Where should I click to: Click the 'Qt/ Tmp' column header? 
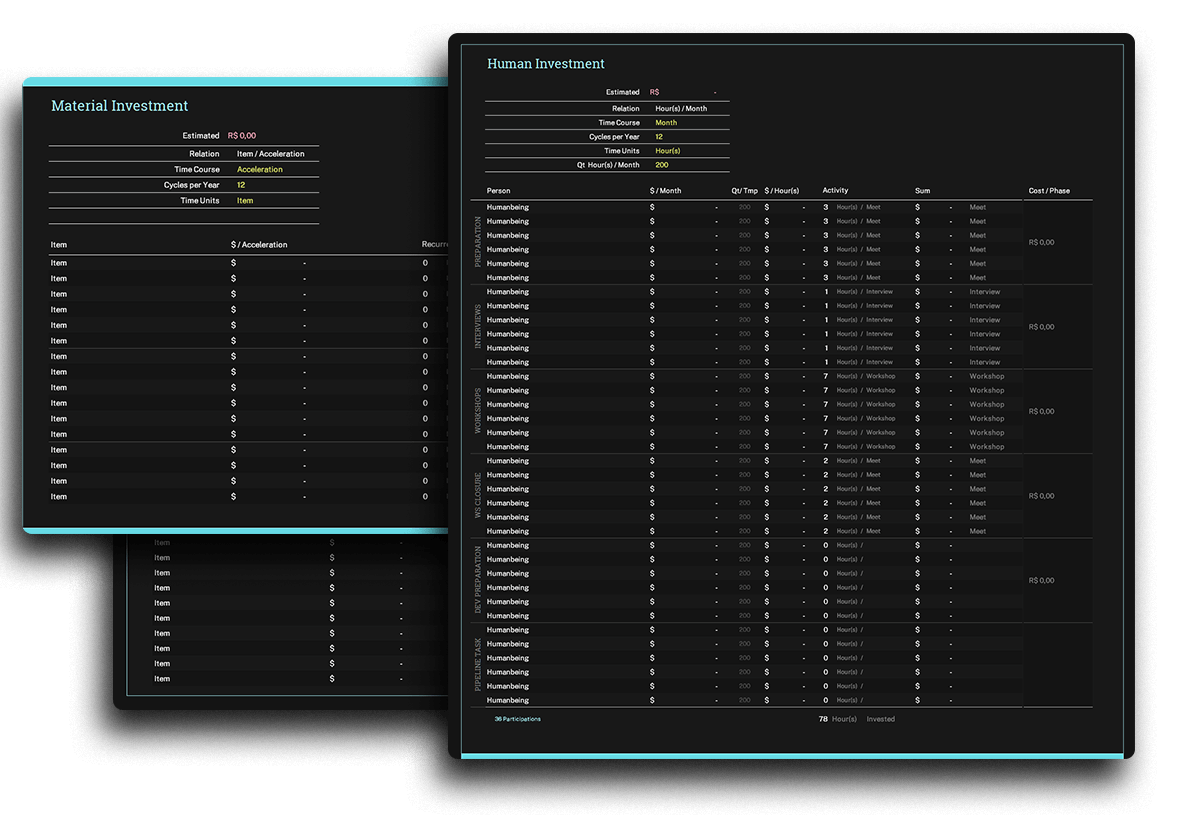[745, 190]
